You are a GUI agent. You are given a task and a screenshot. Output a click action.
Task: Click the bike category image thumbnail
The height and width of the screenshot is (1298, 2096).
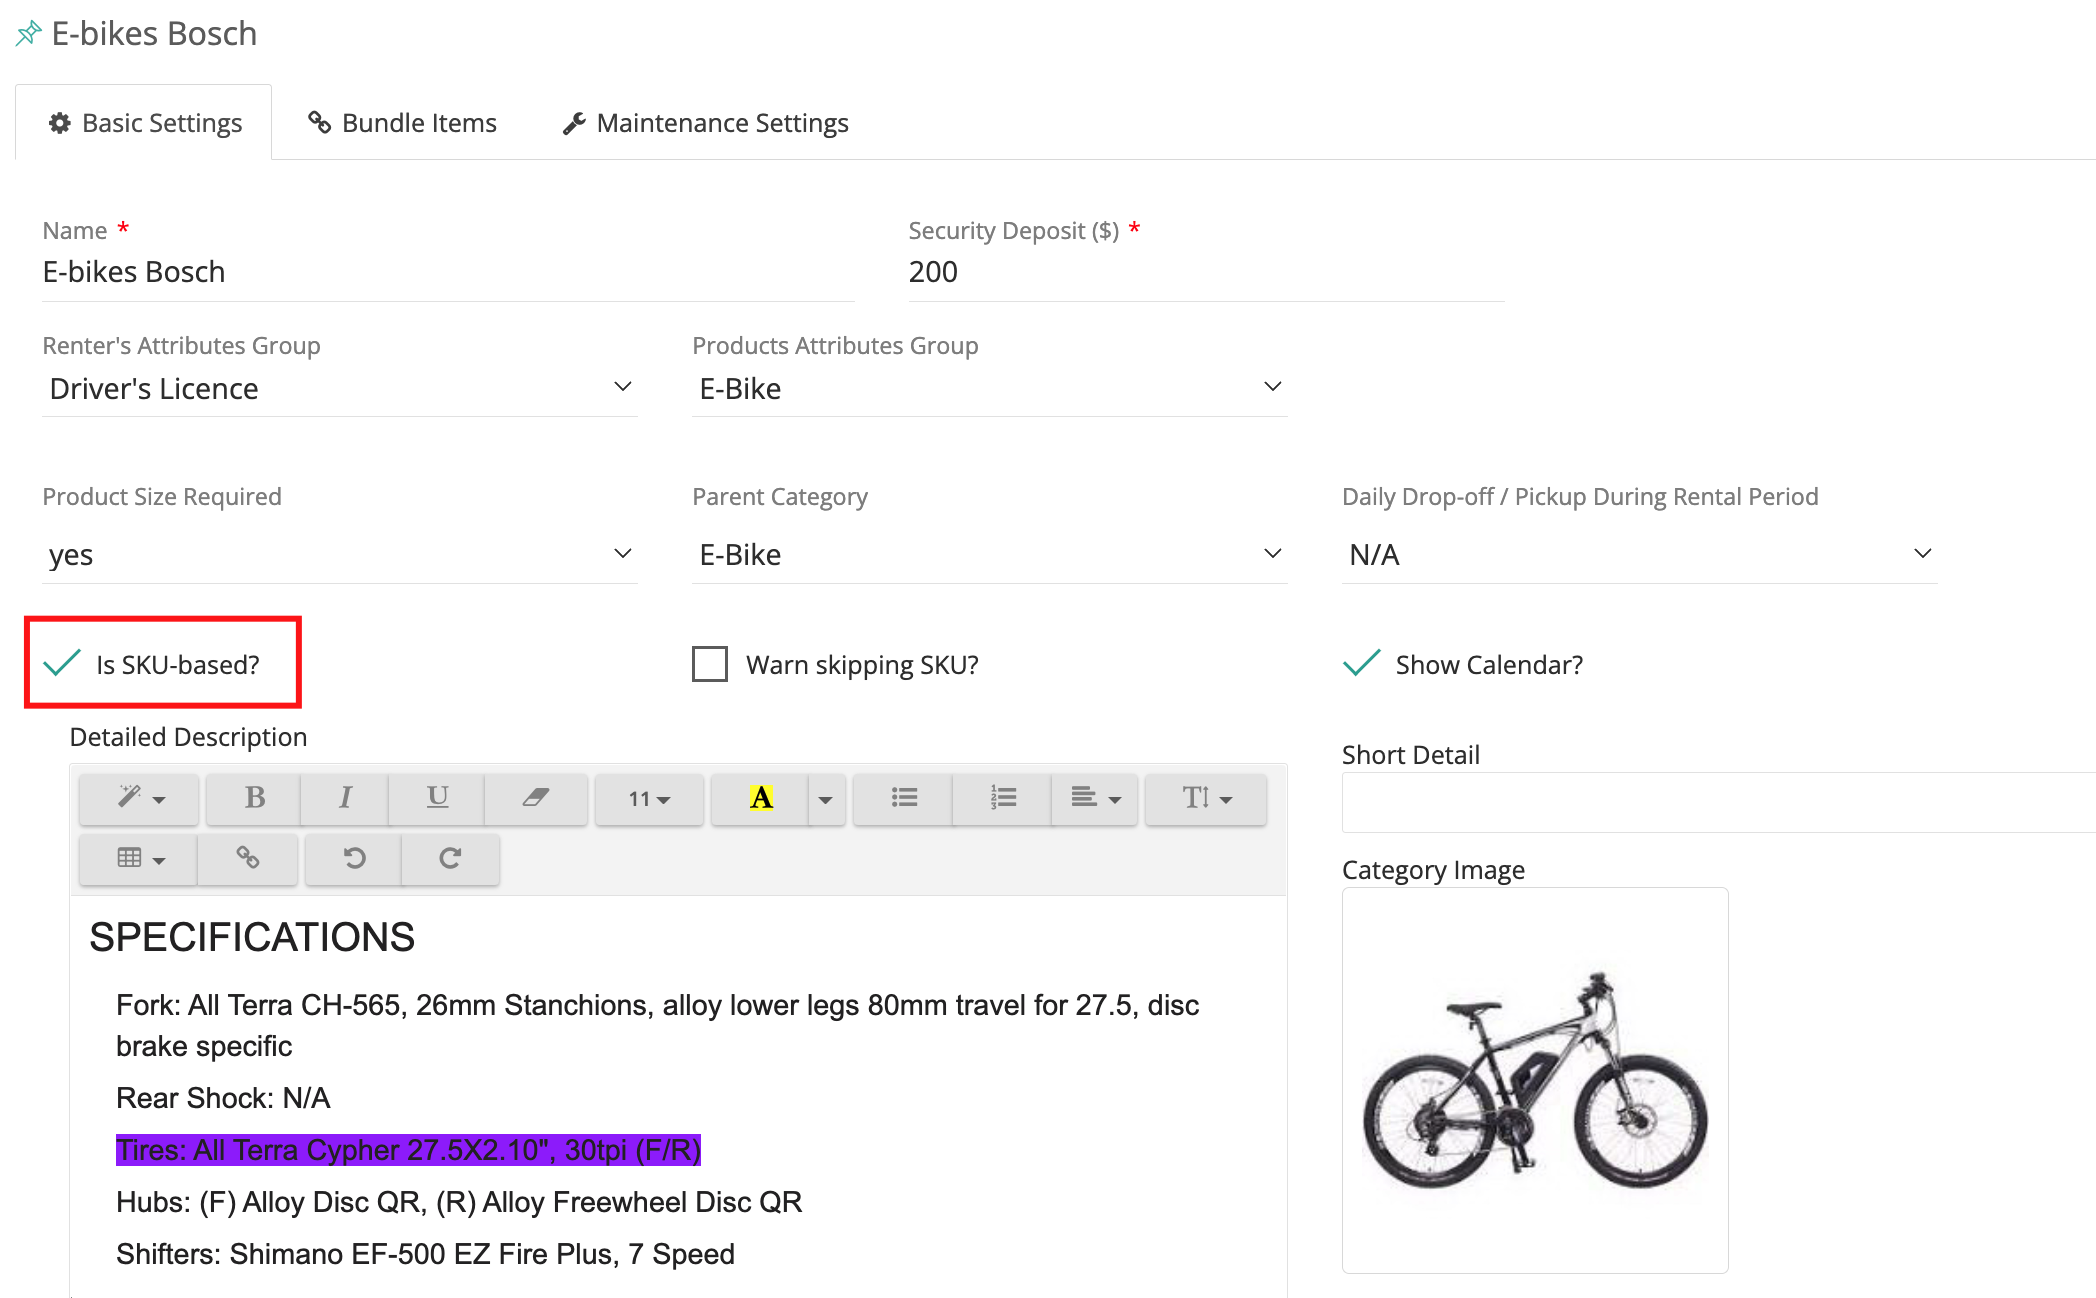pyautogui.click(x=1535, y=1080)
